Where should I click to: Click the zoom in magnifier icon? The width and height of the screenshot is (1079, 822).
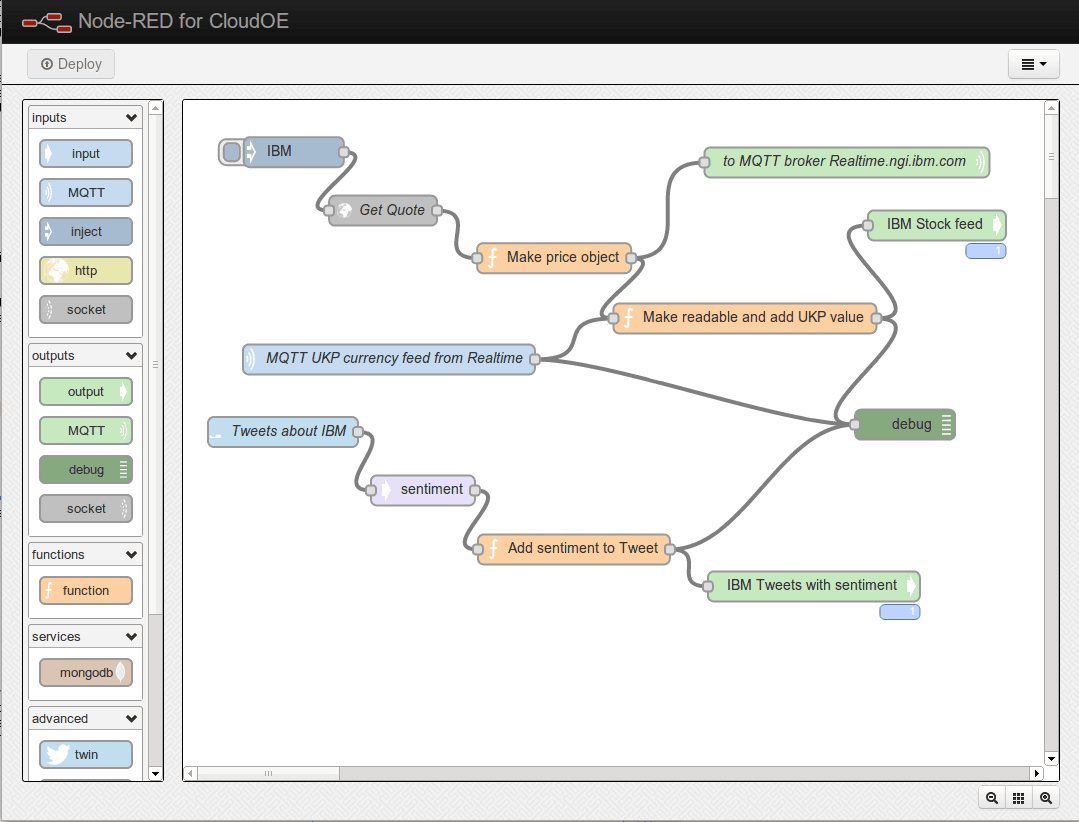pos(1046,798)
